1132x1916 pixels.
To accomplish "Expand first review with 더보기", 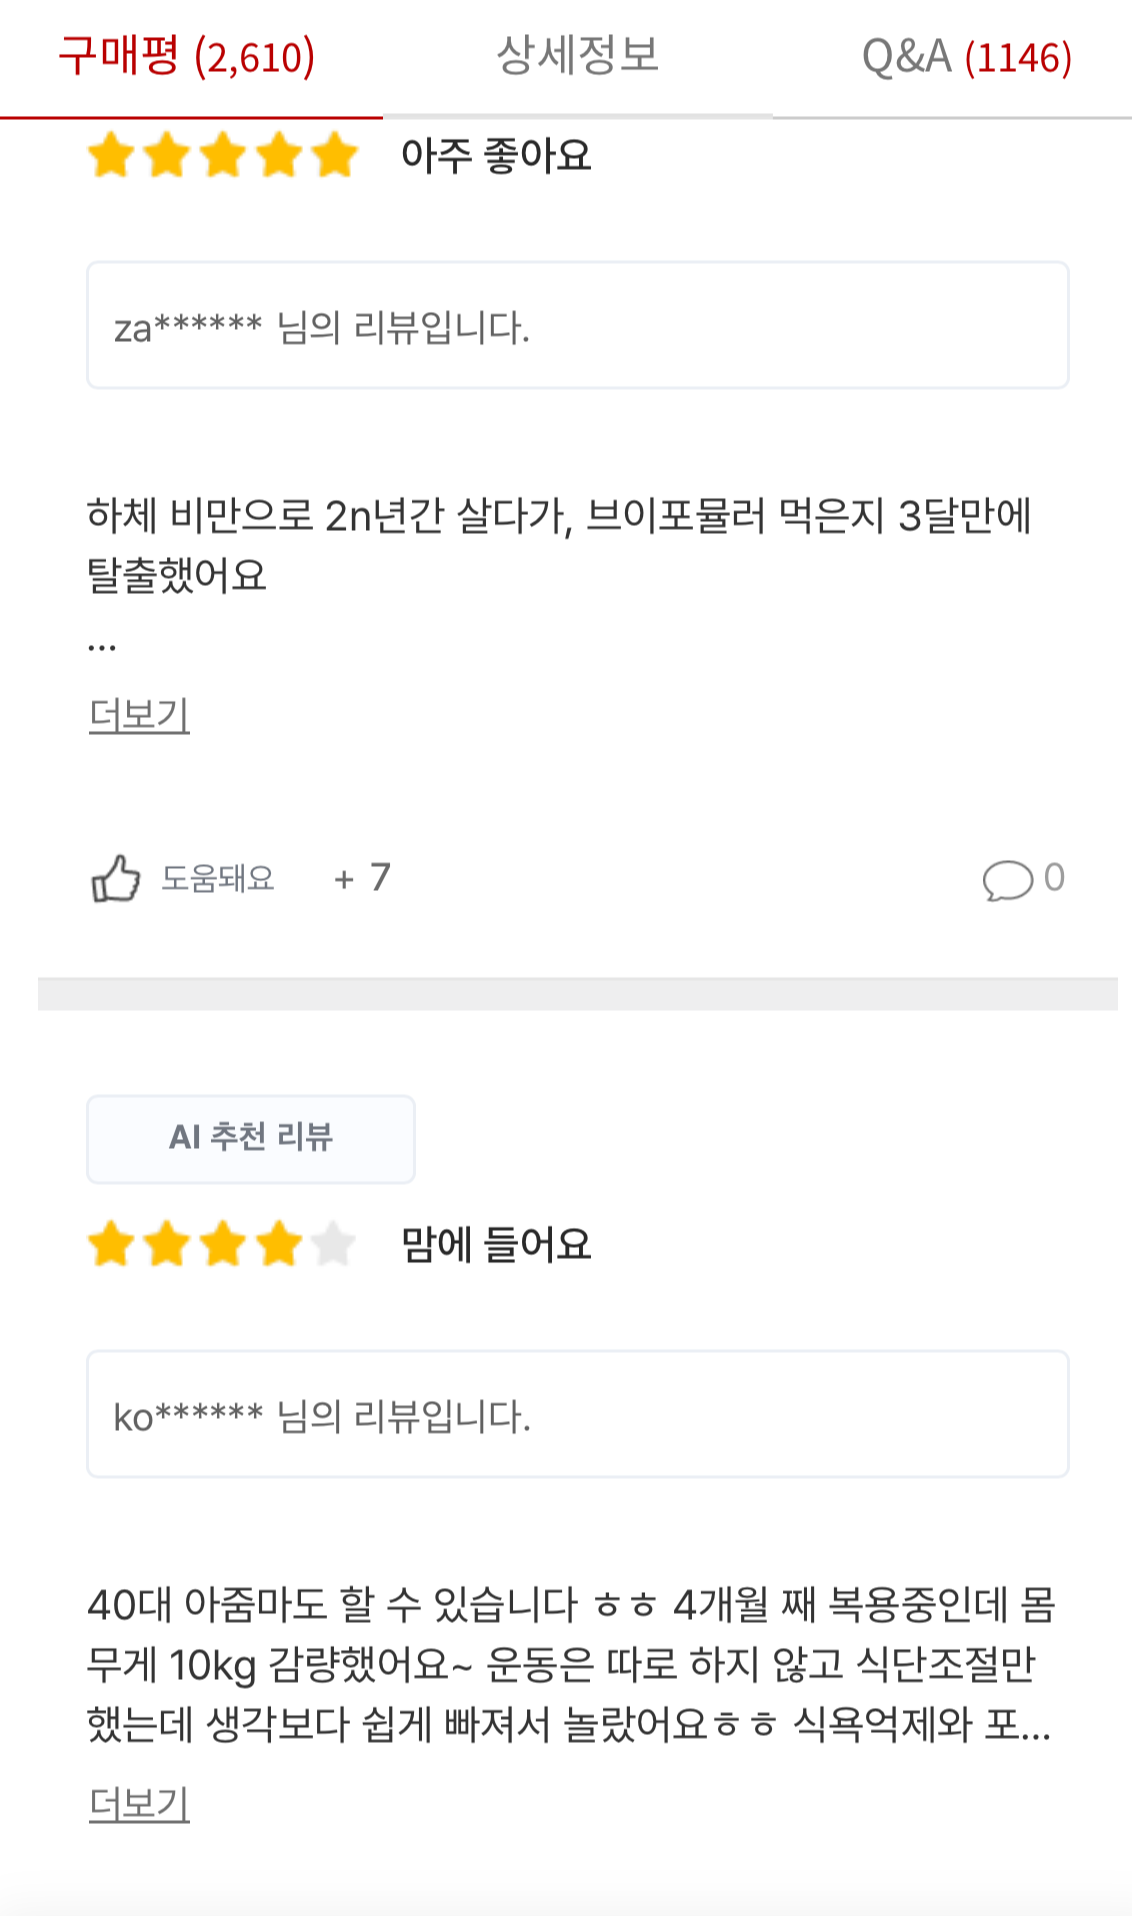I will tap(139, 713).
